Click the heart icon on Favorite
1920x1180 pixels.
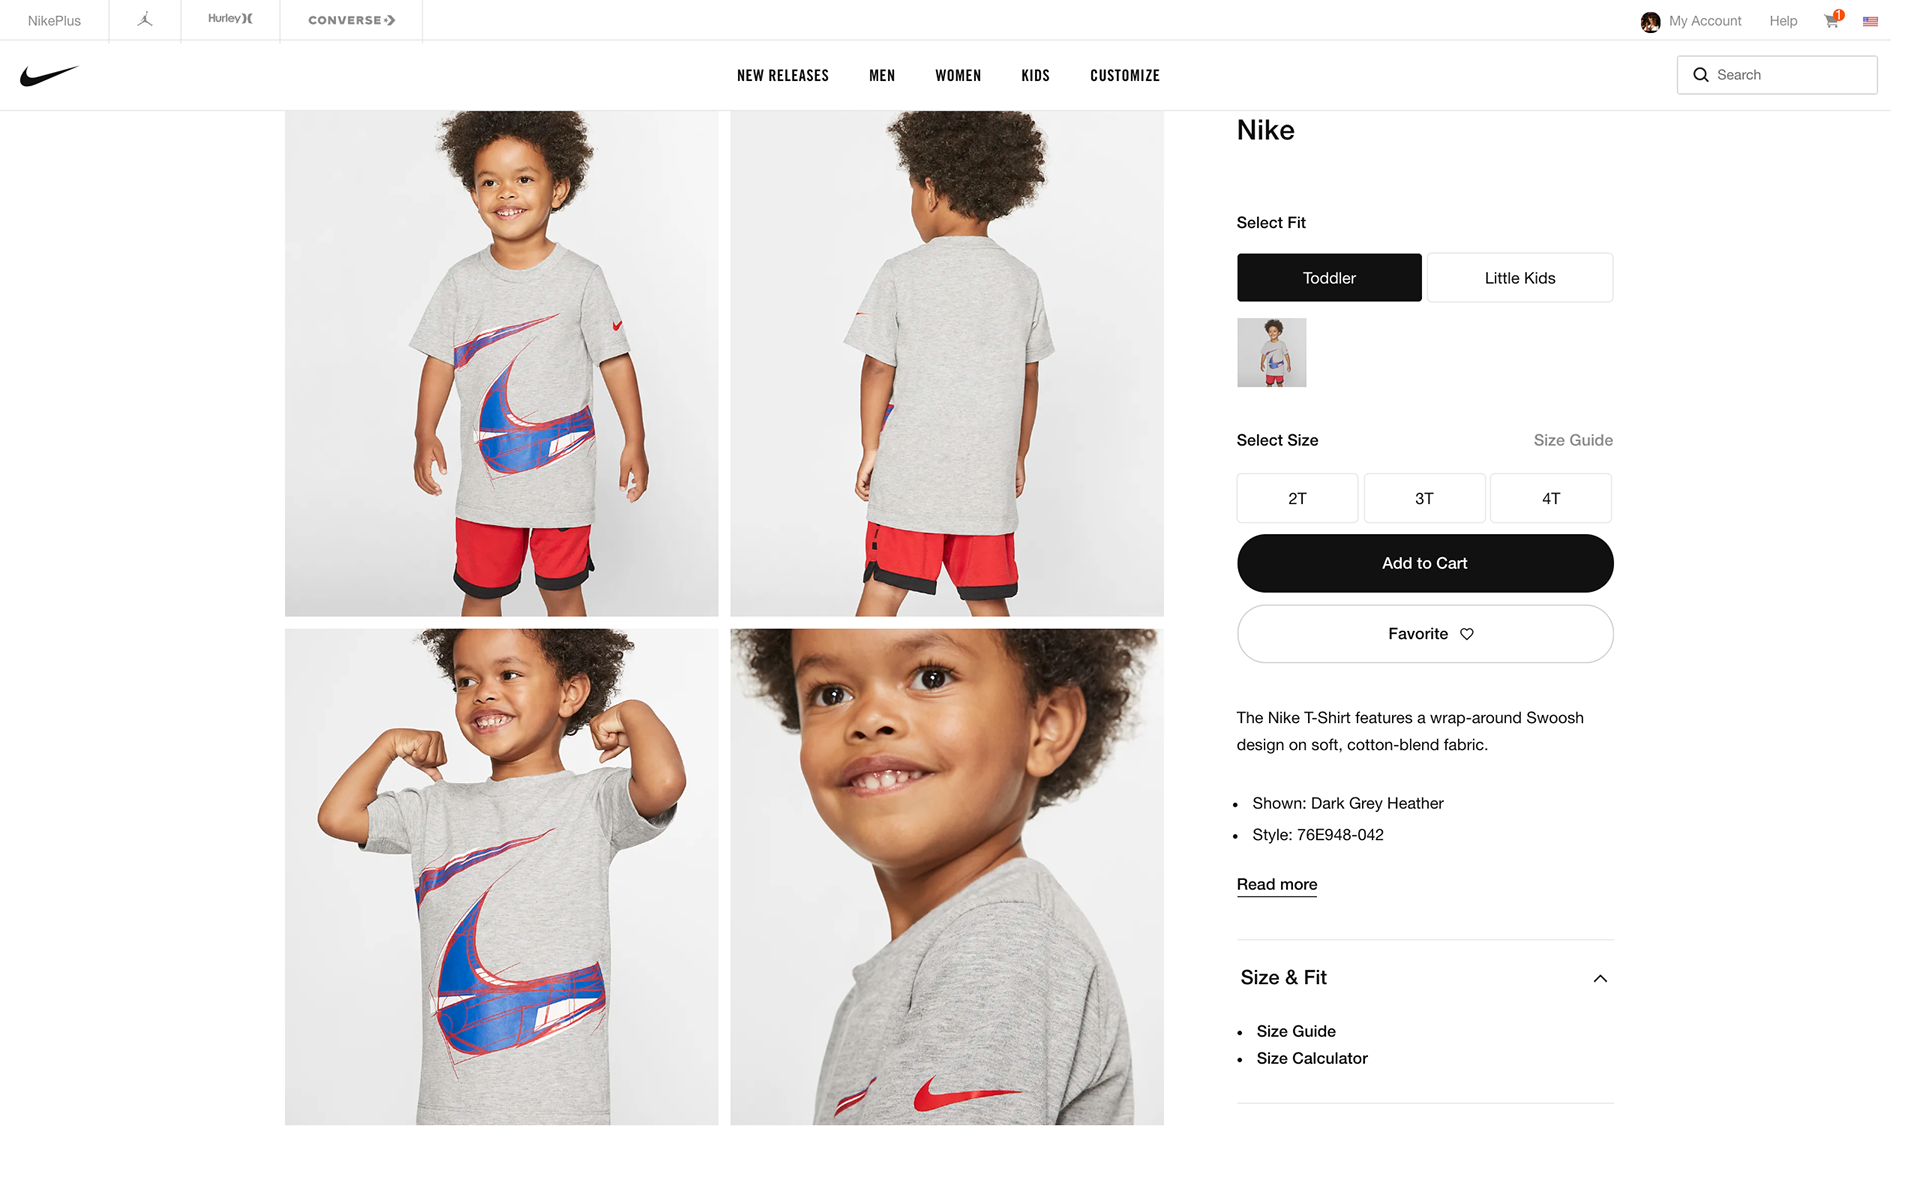click(1467, 634)
